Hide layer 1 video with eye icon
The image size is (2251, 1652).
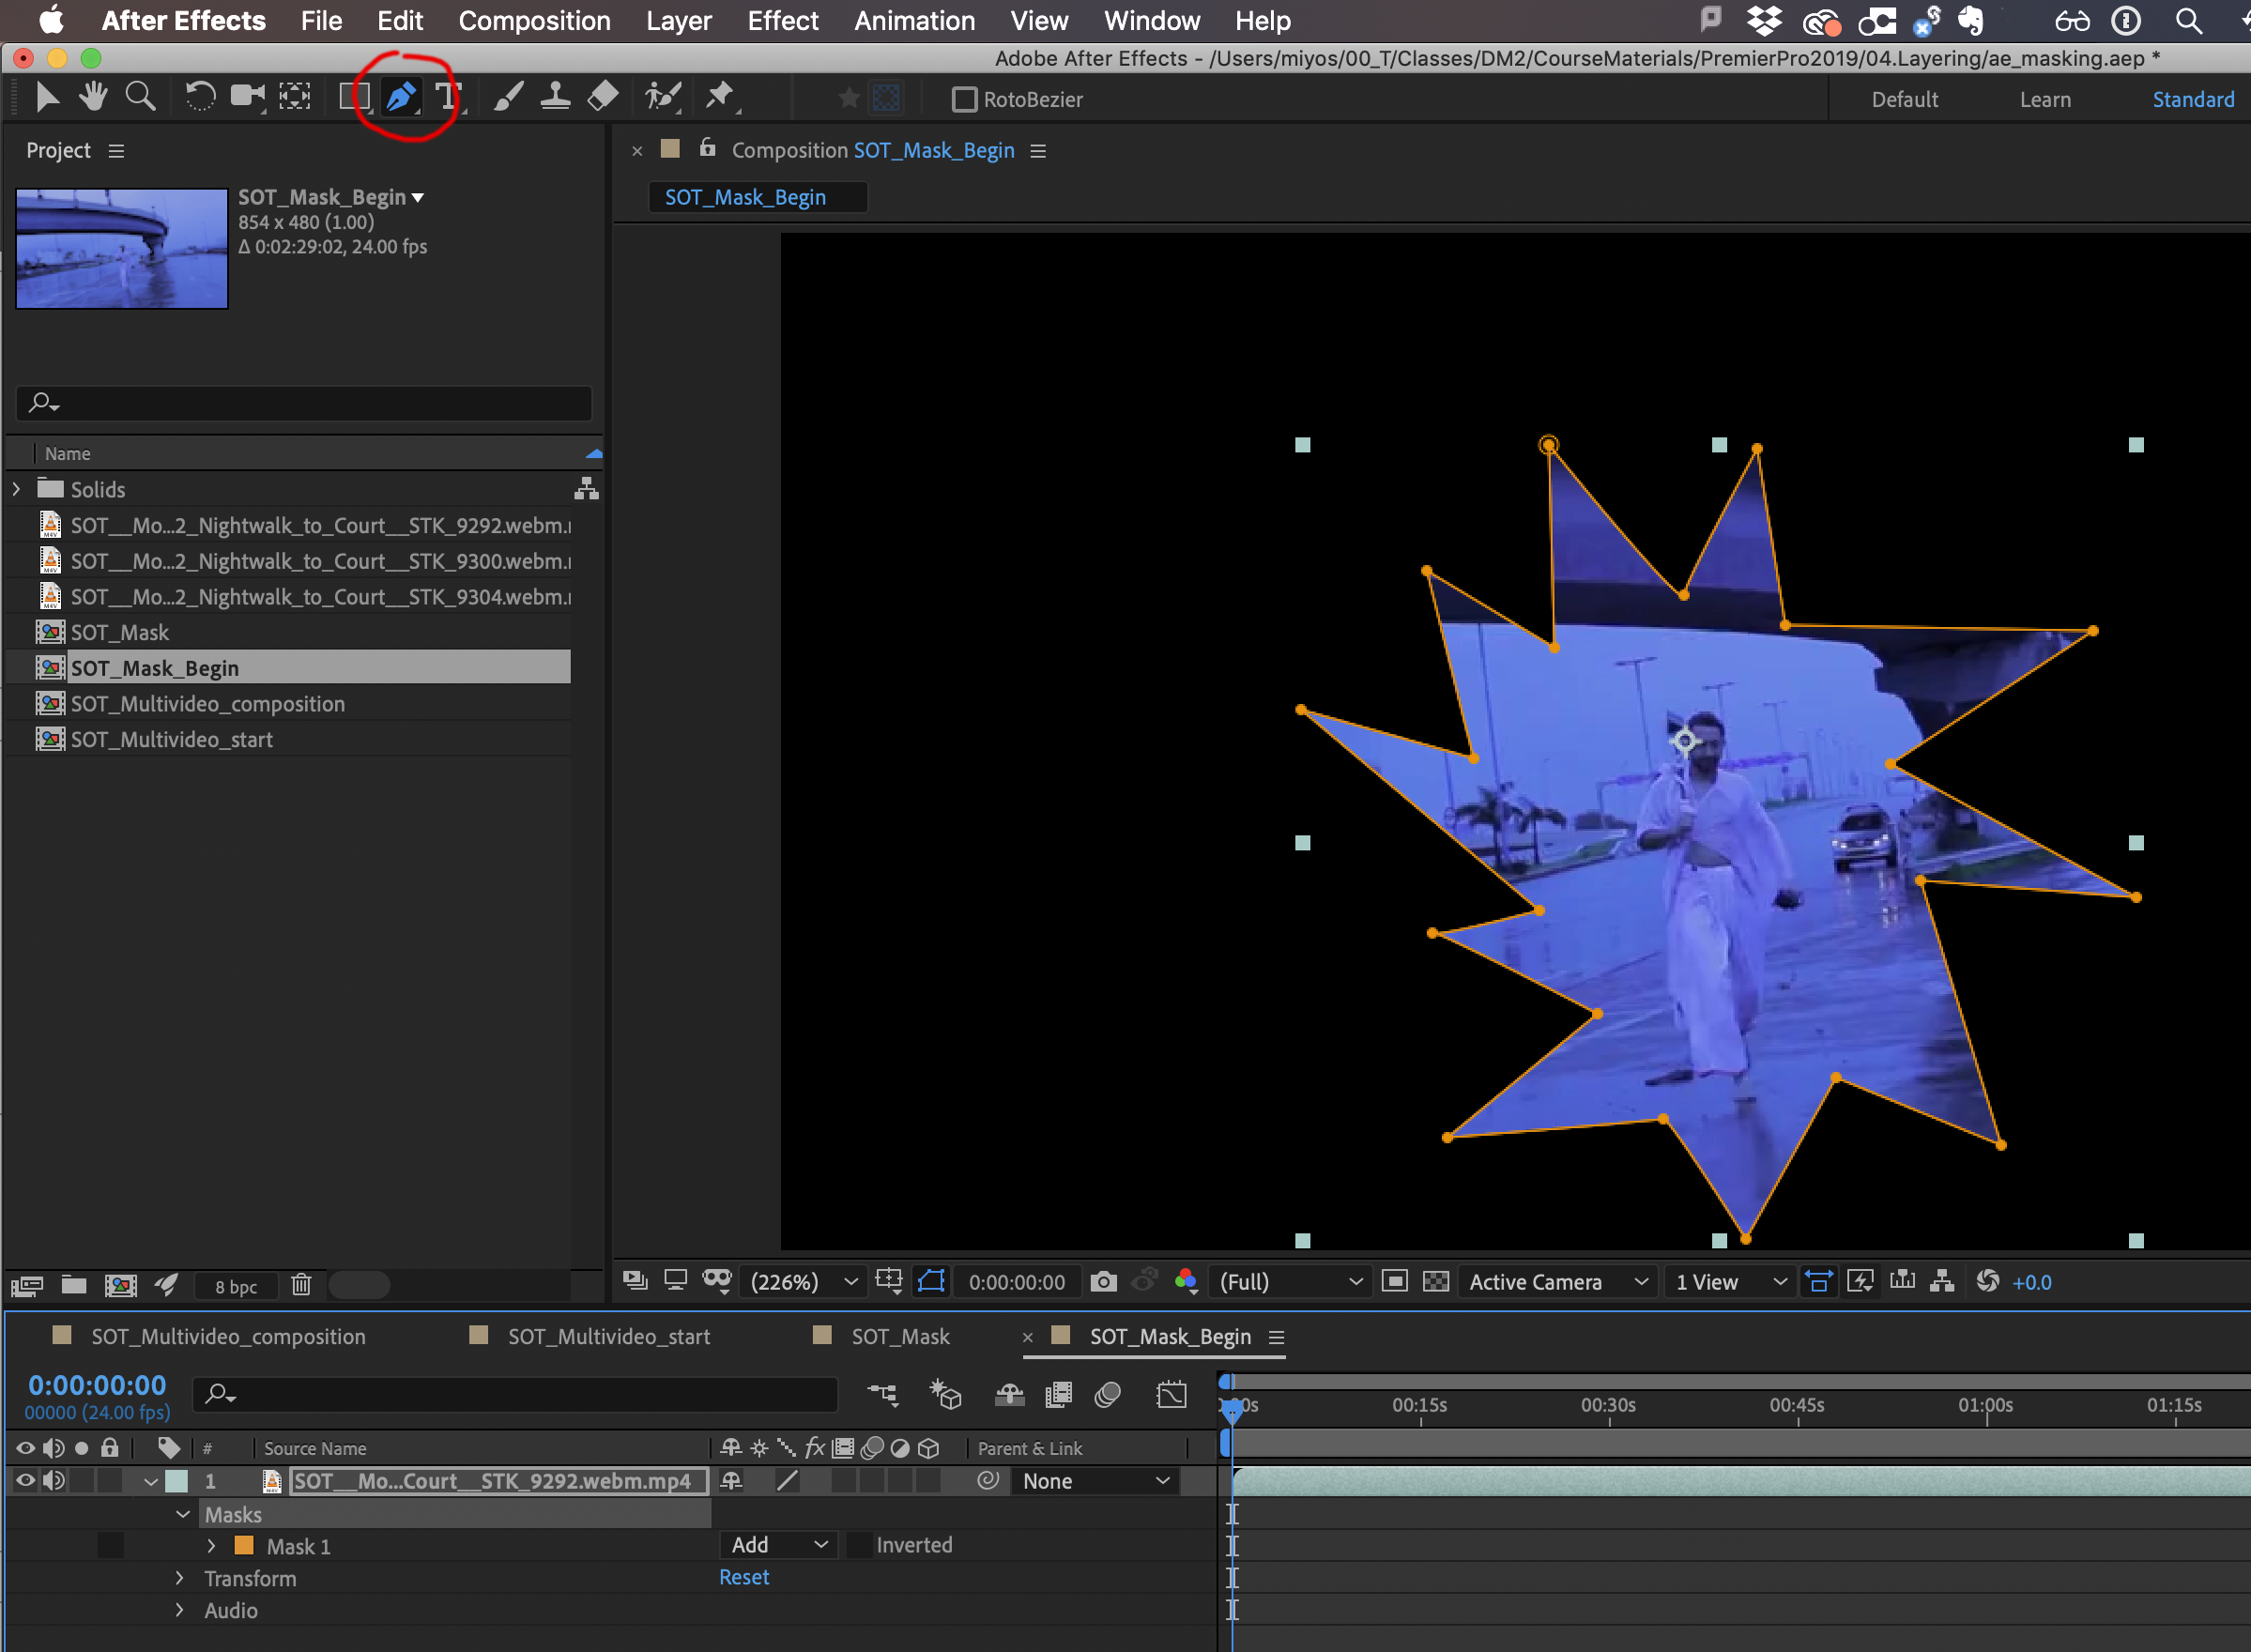[x=26, y=1481]
